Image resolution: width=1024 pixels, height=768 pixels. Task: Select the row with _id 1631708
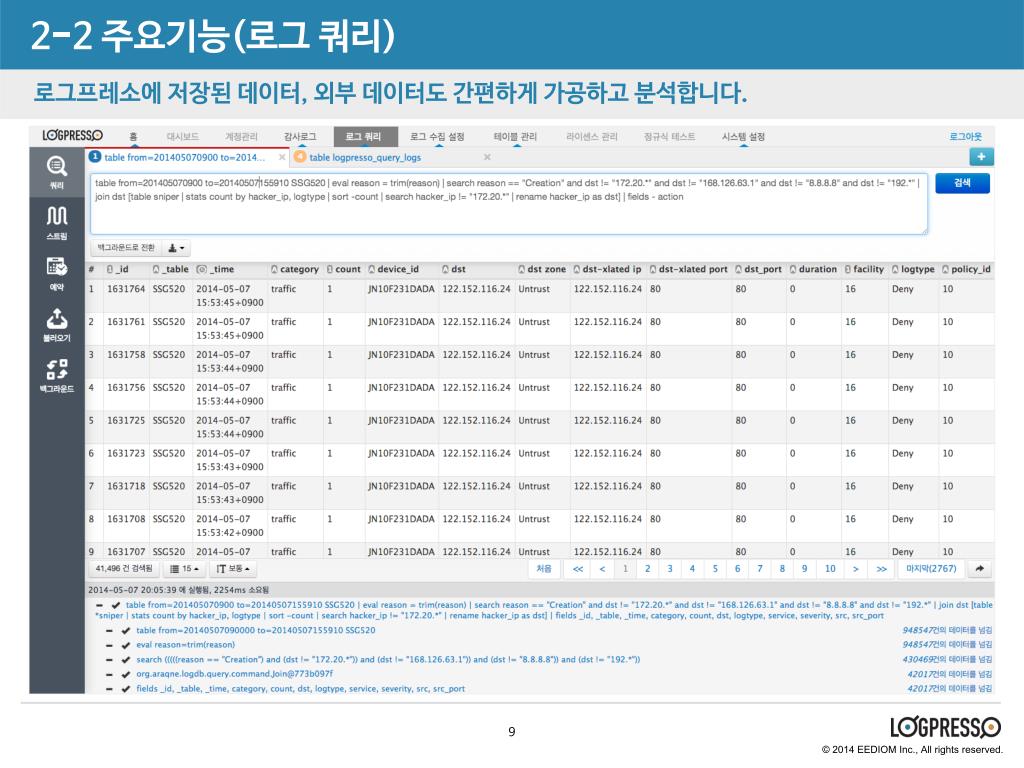539,526
